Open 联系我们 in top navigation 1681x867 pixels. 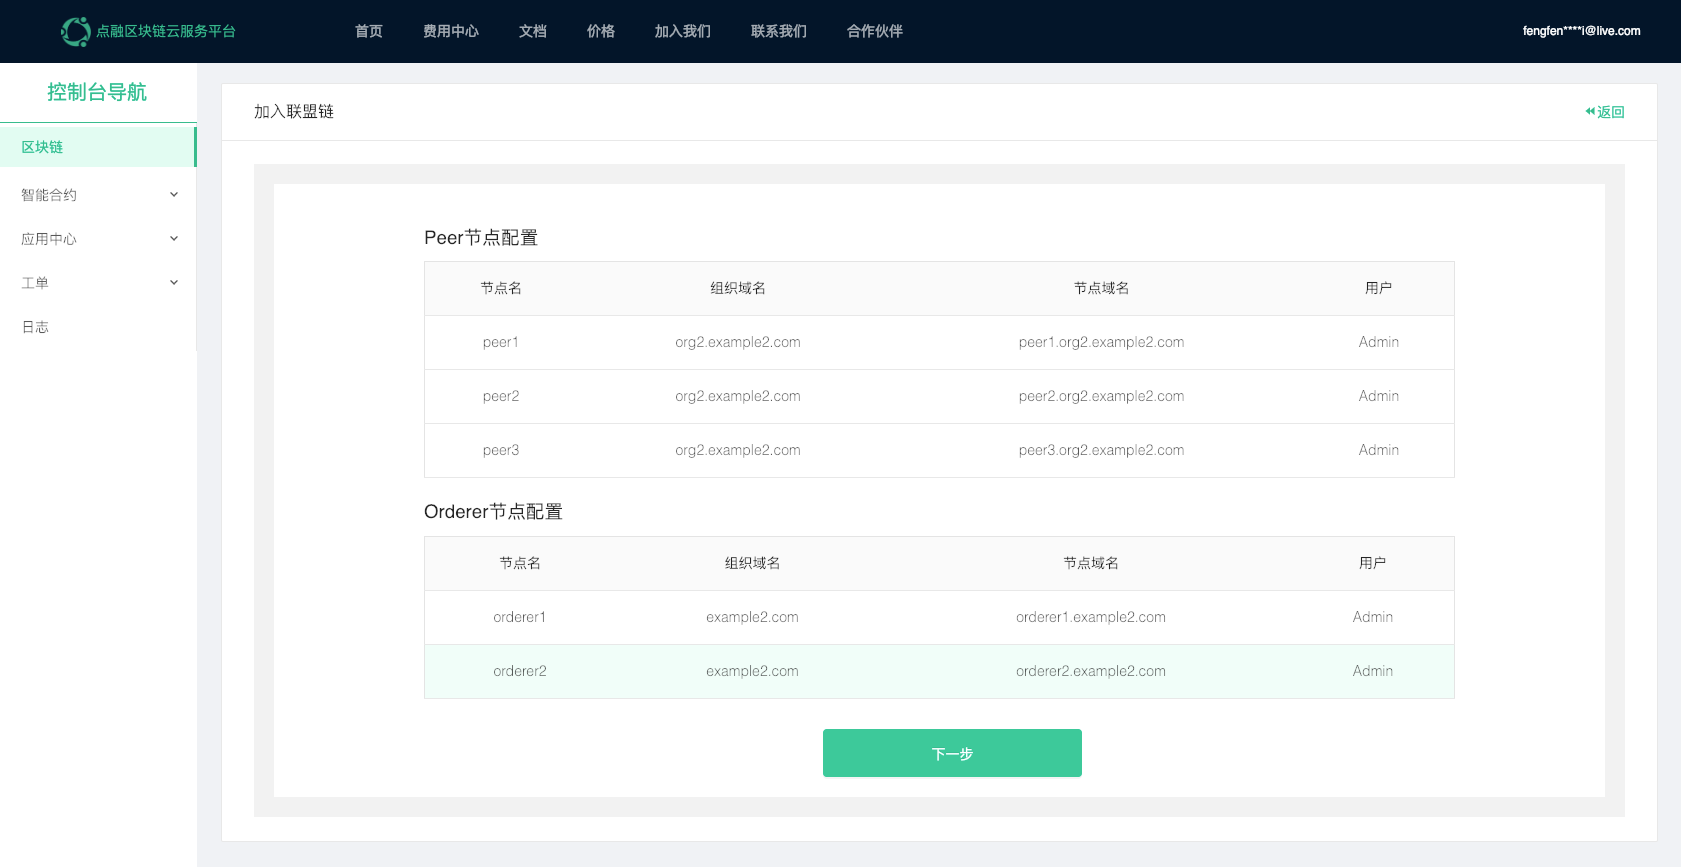point(779,31)
